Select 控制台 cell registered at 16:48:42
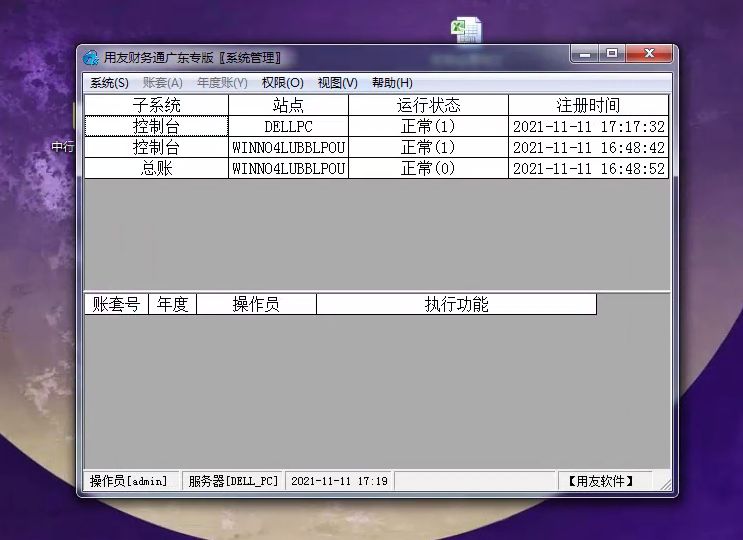 point(156,147)
